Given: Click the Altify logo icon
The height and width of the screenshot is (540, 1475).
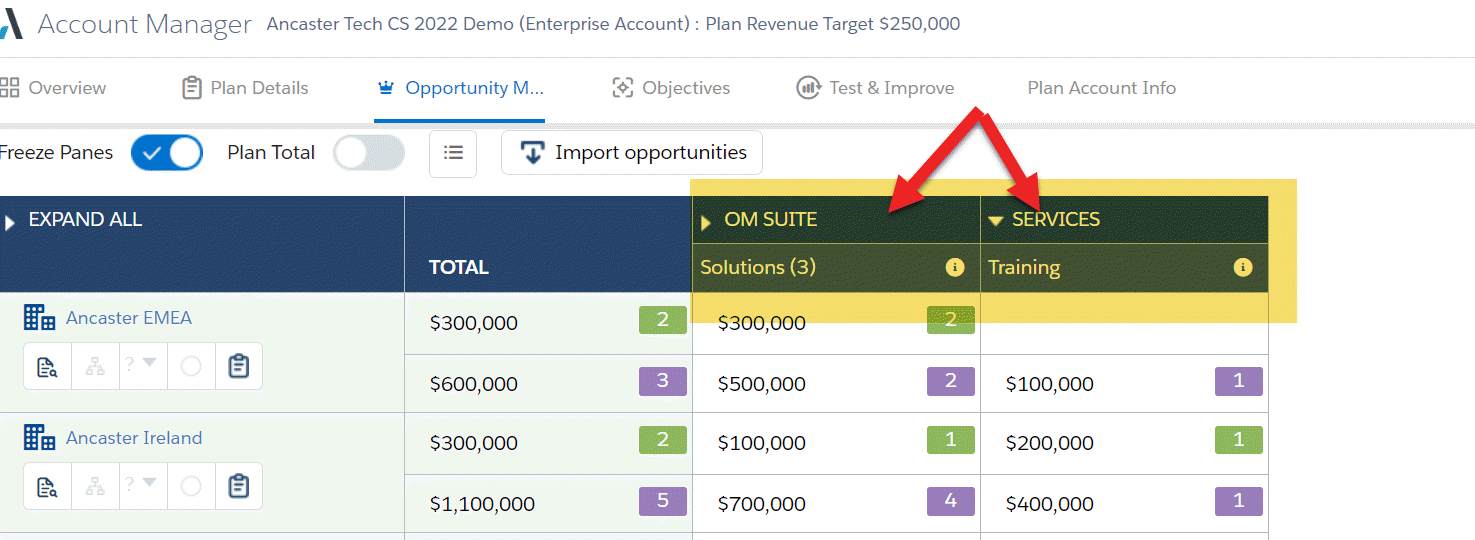Looking at the screenshot, I should [x=9, y=25].
